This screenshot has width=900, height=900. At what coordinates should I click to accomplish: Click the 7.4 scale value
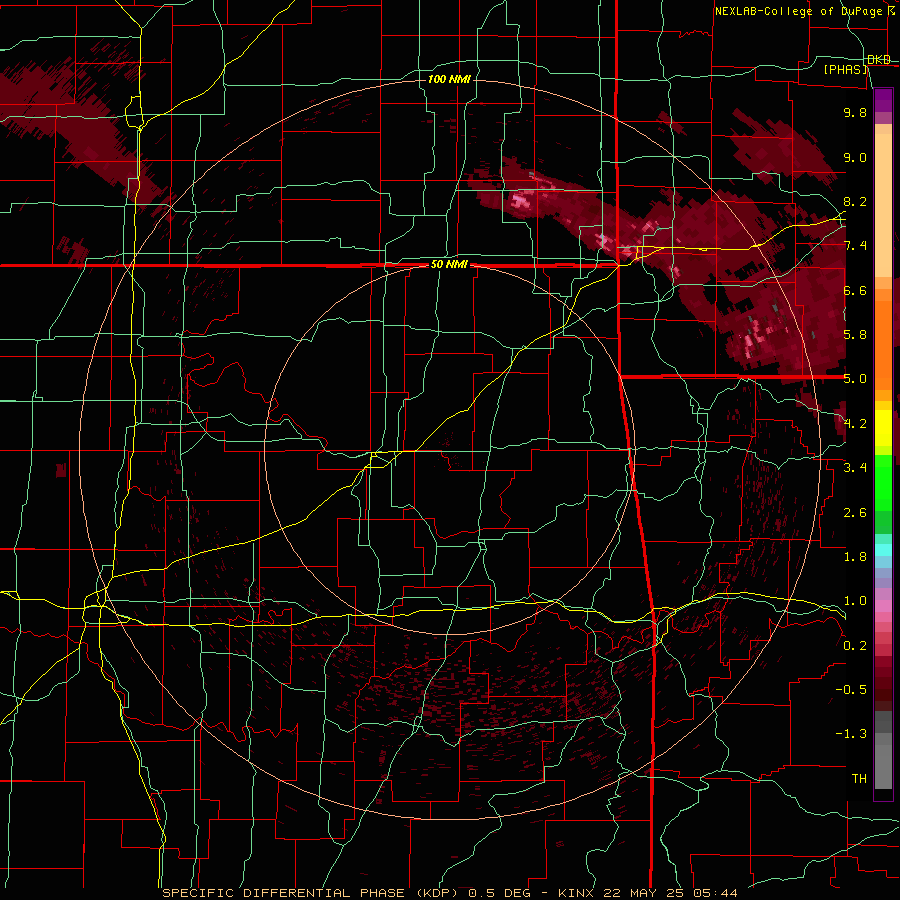(855, 246)
